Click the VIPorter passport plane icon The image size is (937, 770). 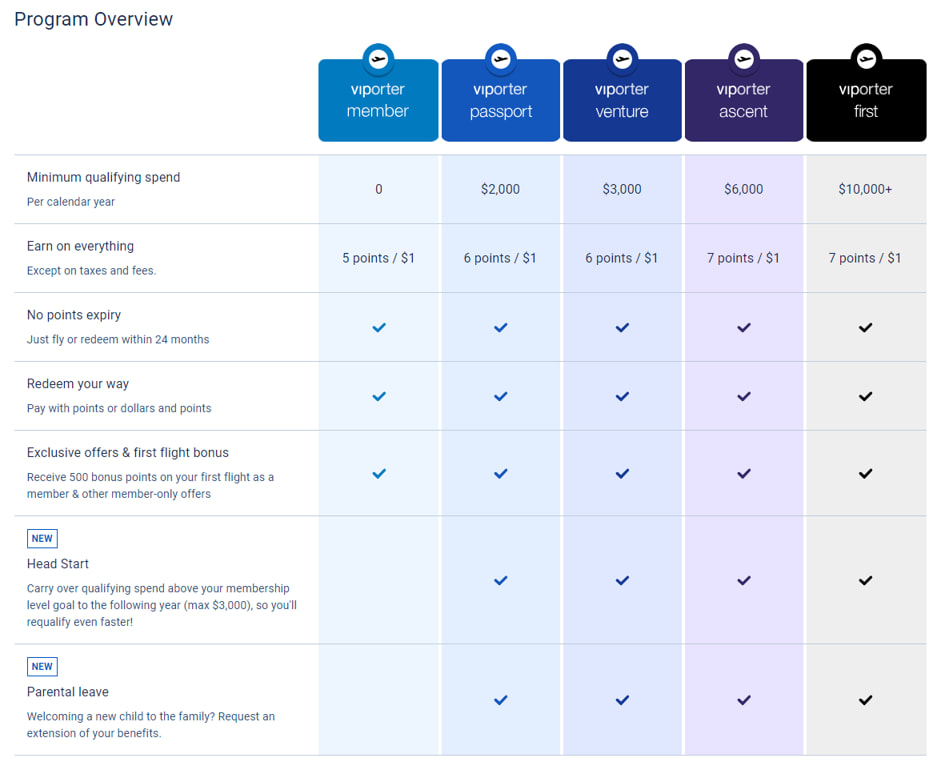500,59
